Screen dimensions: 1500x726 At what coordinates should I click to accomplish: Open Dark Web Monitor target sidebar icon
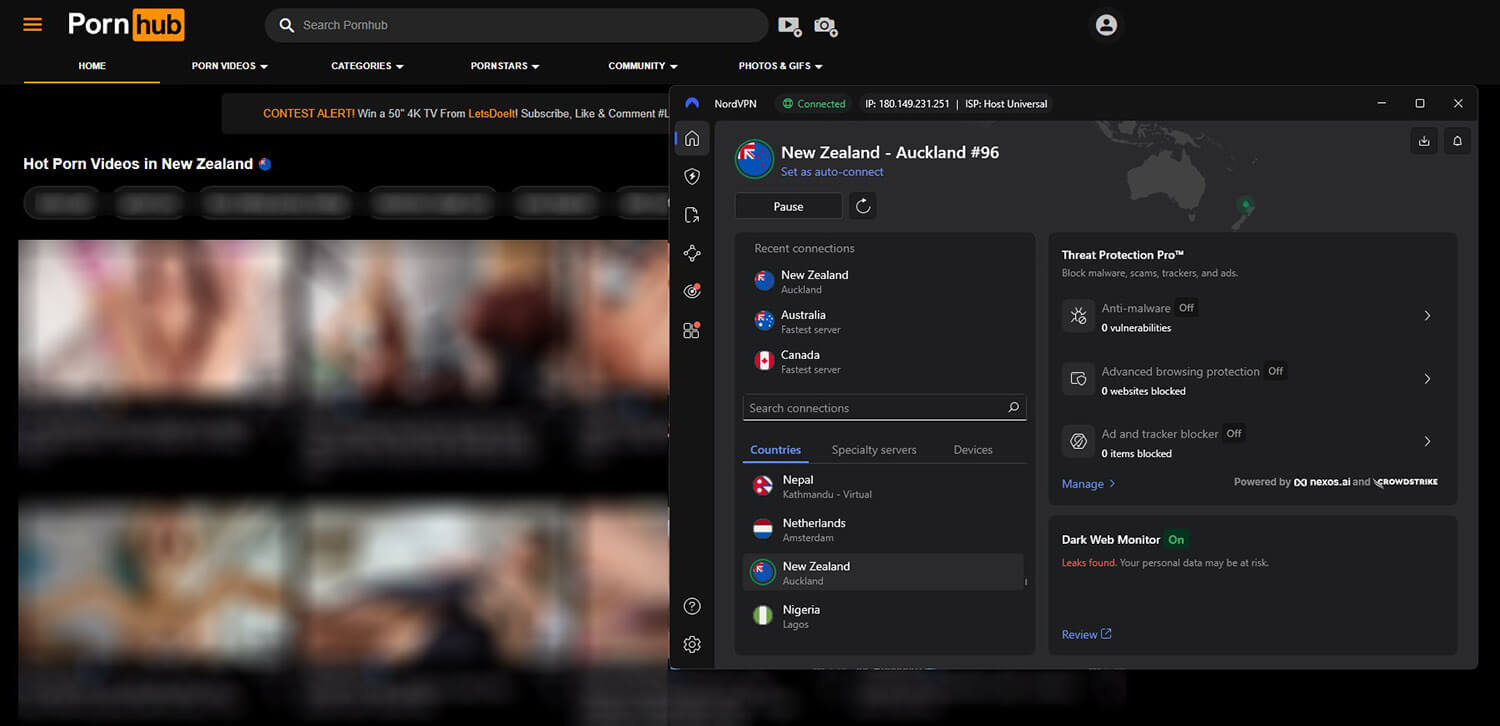tap(692, 291)
